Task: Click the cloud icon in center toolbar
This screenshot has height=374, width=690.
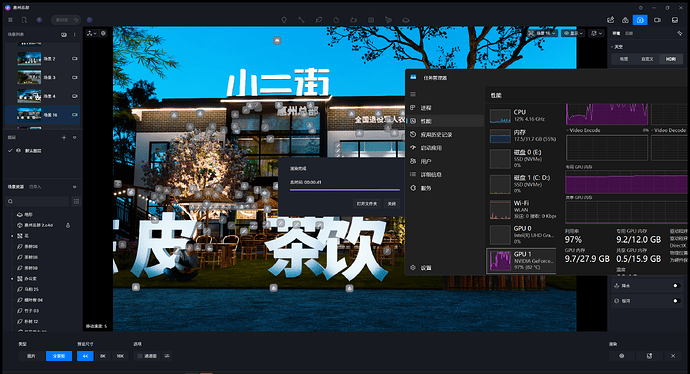Action: (406, 20)
